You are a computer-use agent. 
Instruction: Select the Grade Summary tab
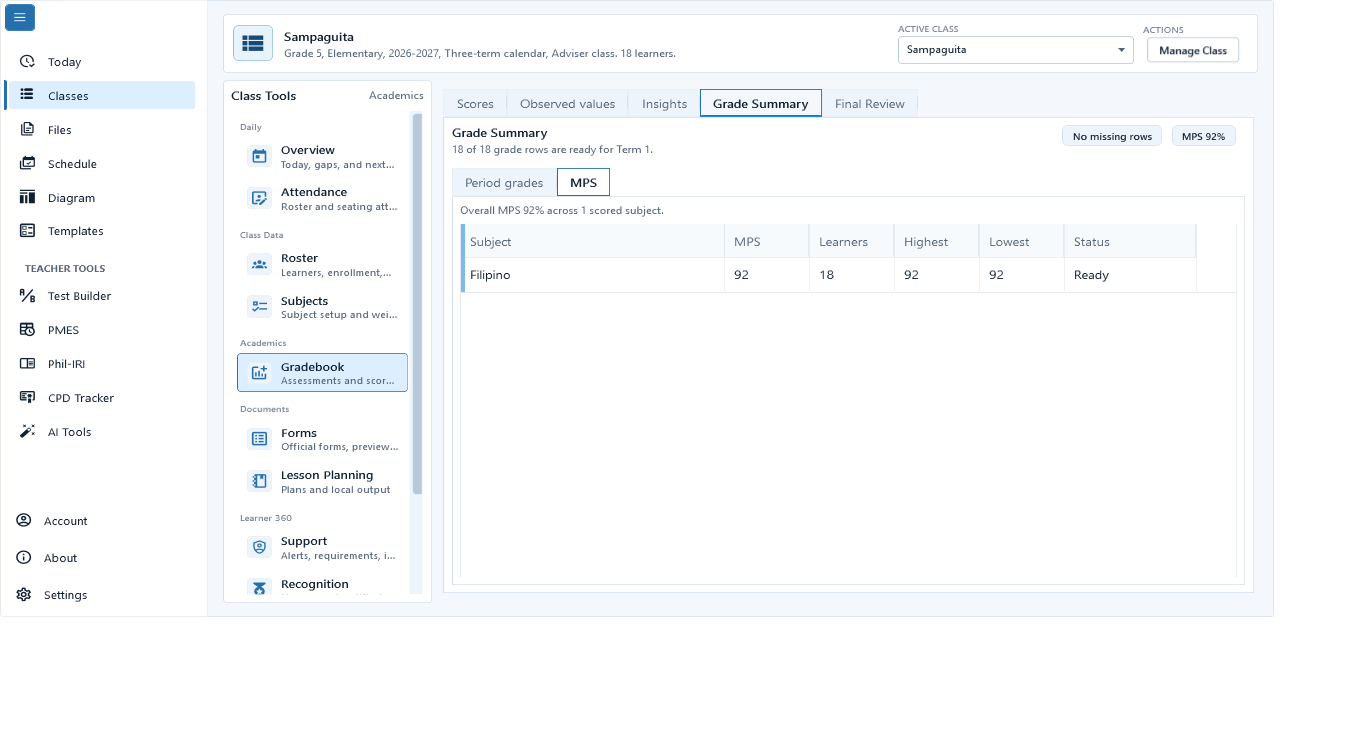click(x=760, y=103)
